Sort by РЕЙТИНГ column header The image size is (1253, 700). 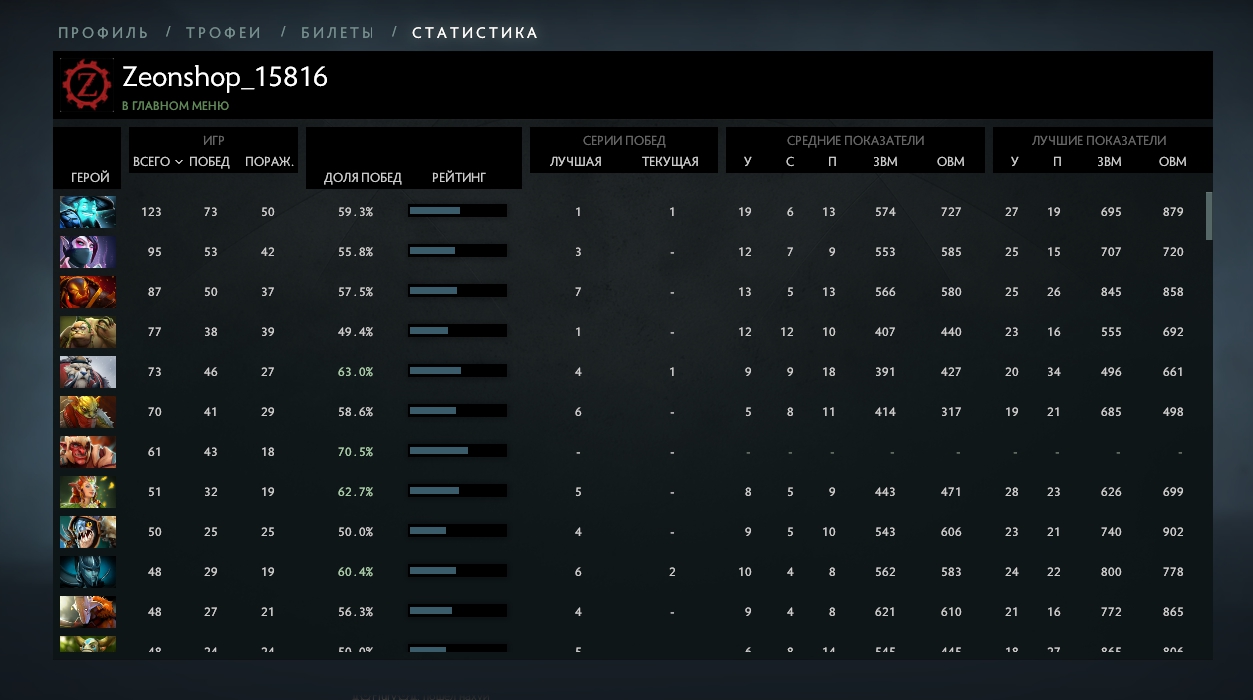[x=459, y=177]
